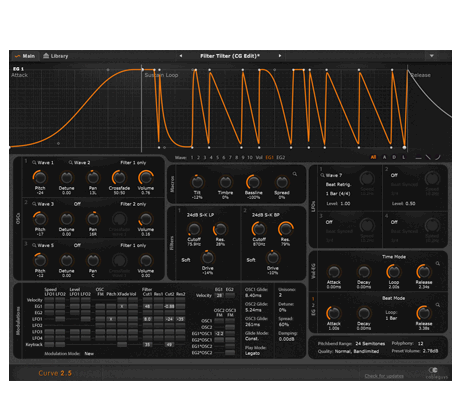
Task: Click Check for updates link
Action: (x=384, y=376)
